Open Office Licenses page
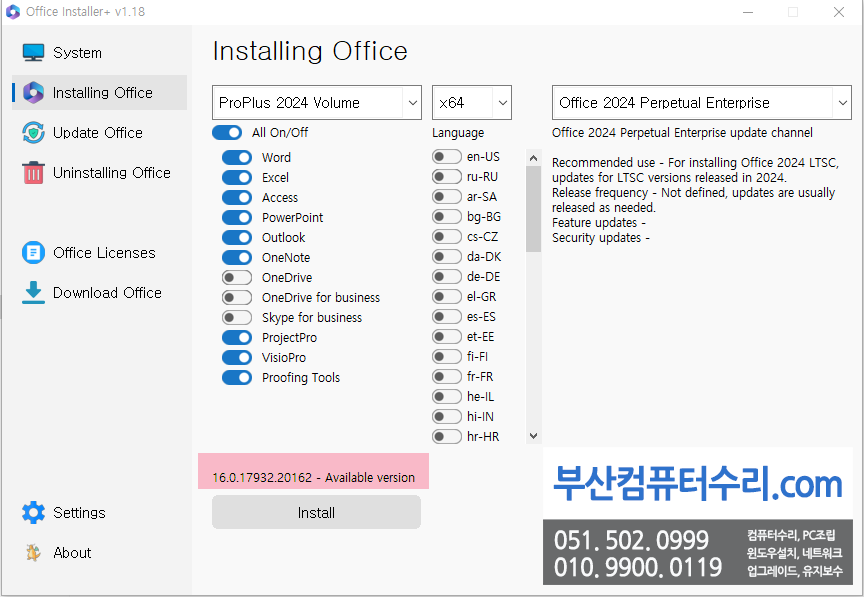Viewport: 864px width, 597px height. tap(104, 252)
